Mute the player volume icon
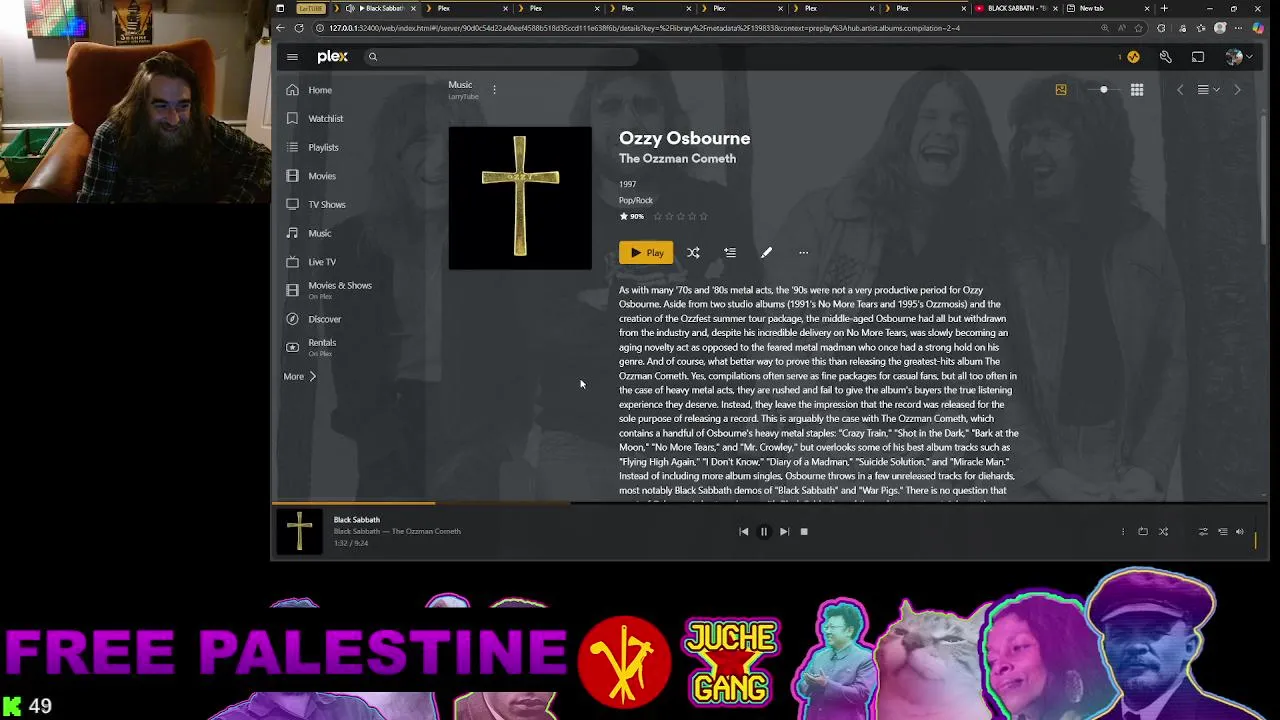1280x720 pixels. tap(1240, 532)
